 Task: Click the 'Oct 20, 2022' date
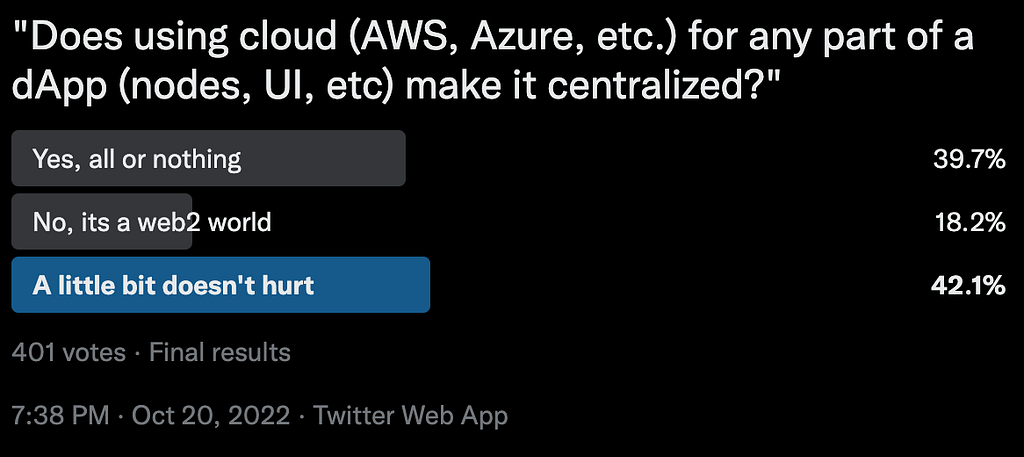click(x=211, y=415)
